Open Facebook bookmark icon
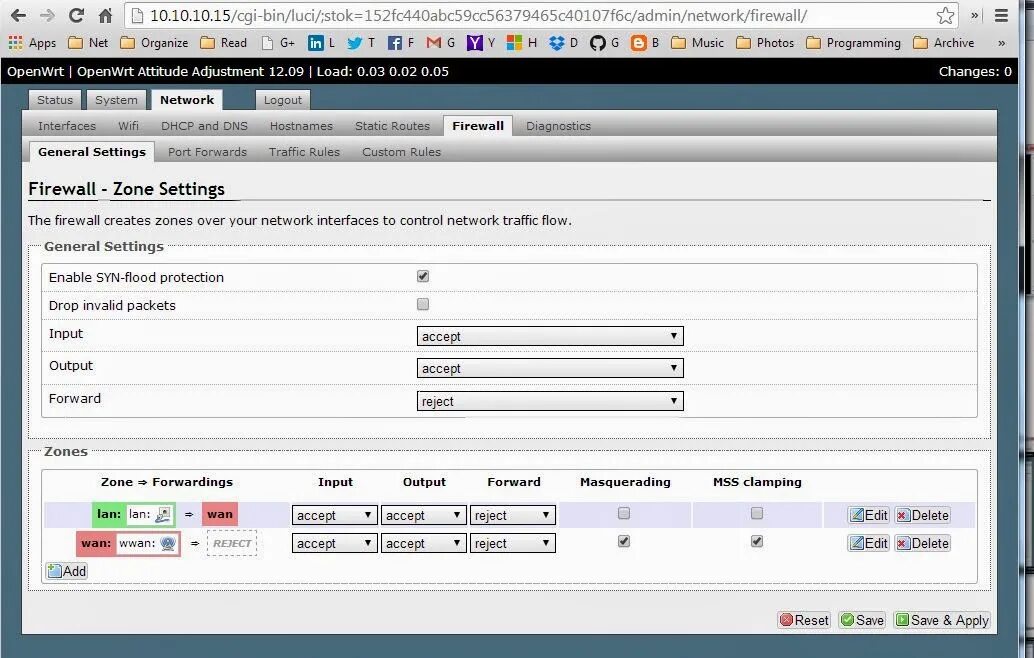This screenshot has height=658, width=1034. (394, 43)
